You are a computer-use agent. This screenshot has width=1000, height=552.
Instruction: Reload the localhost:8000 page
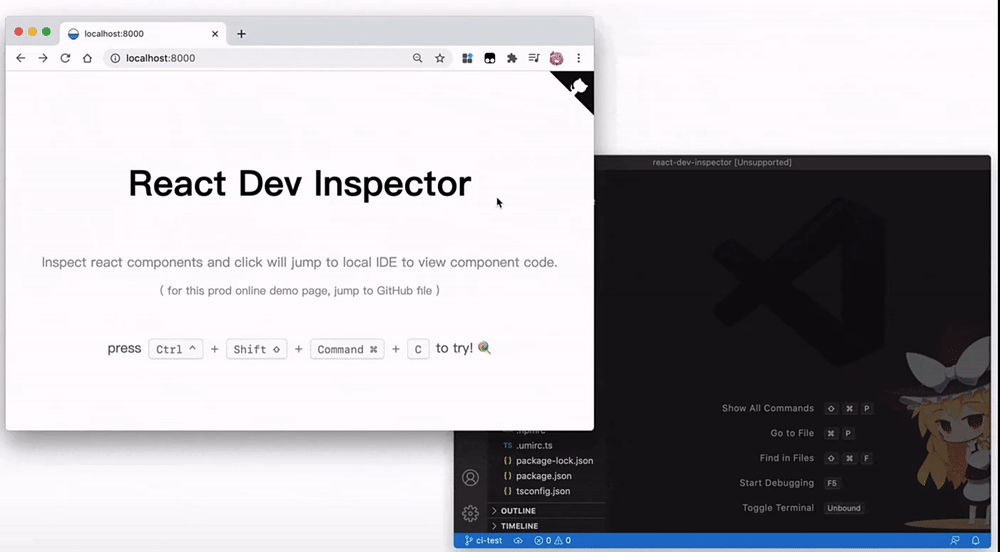[65, 58]
